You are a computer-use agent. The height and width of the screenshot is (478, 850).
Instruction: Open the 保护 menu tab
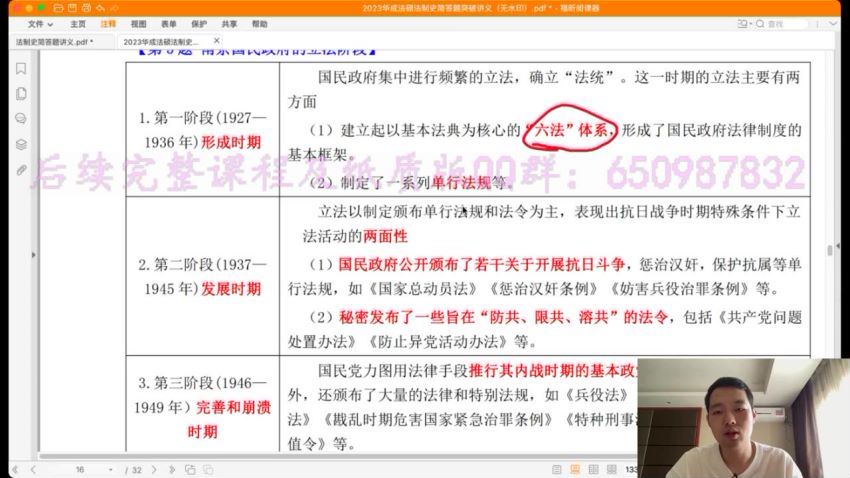(x=198, y=23)
